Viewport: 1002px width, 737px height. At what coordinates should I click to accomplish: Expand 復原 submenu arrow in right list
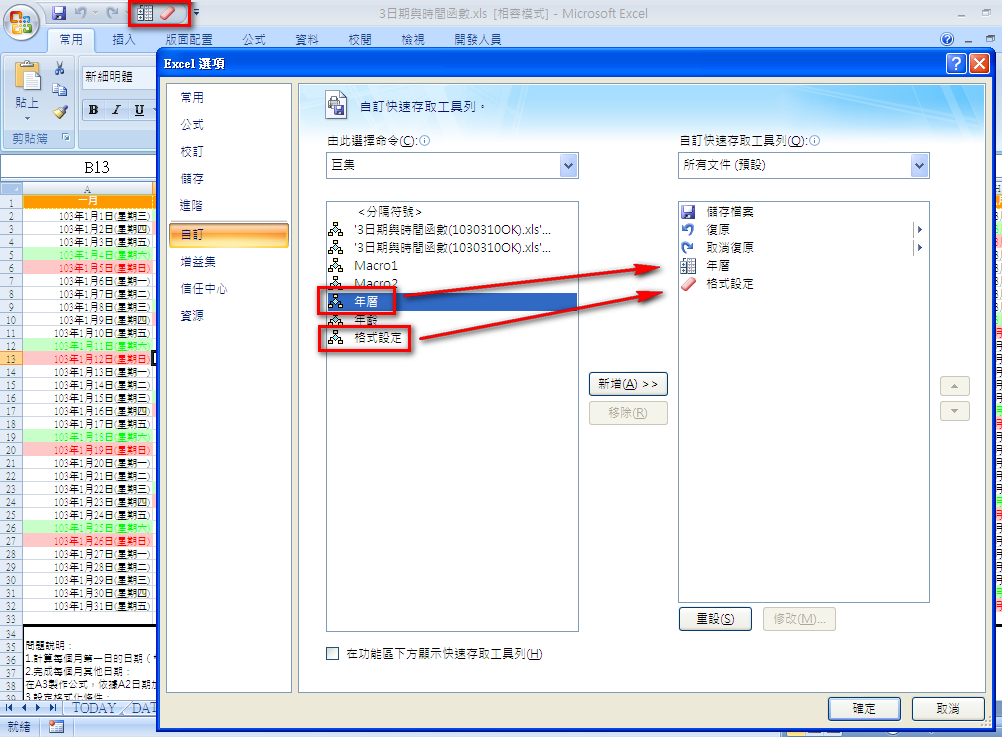pyautogui.click(x=920, y=229)
